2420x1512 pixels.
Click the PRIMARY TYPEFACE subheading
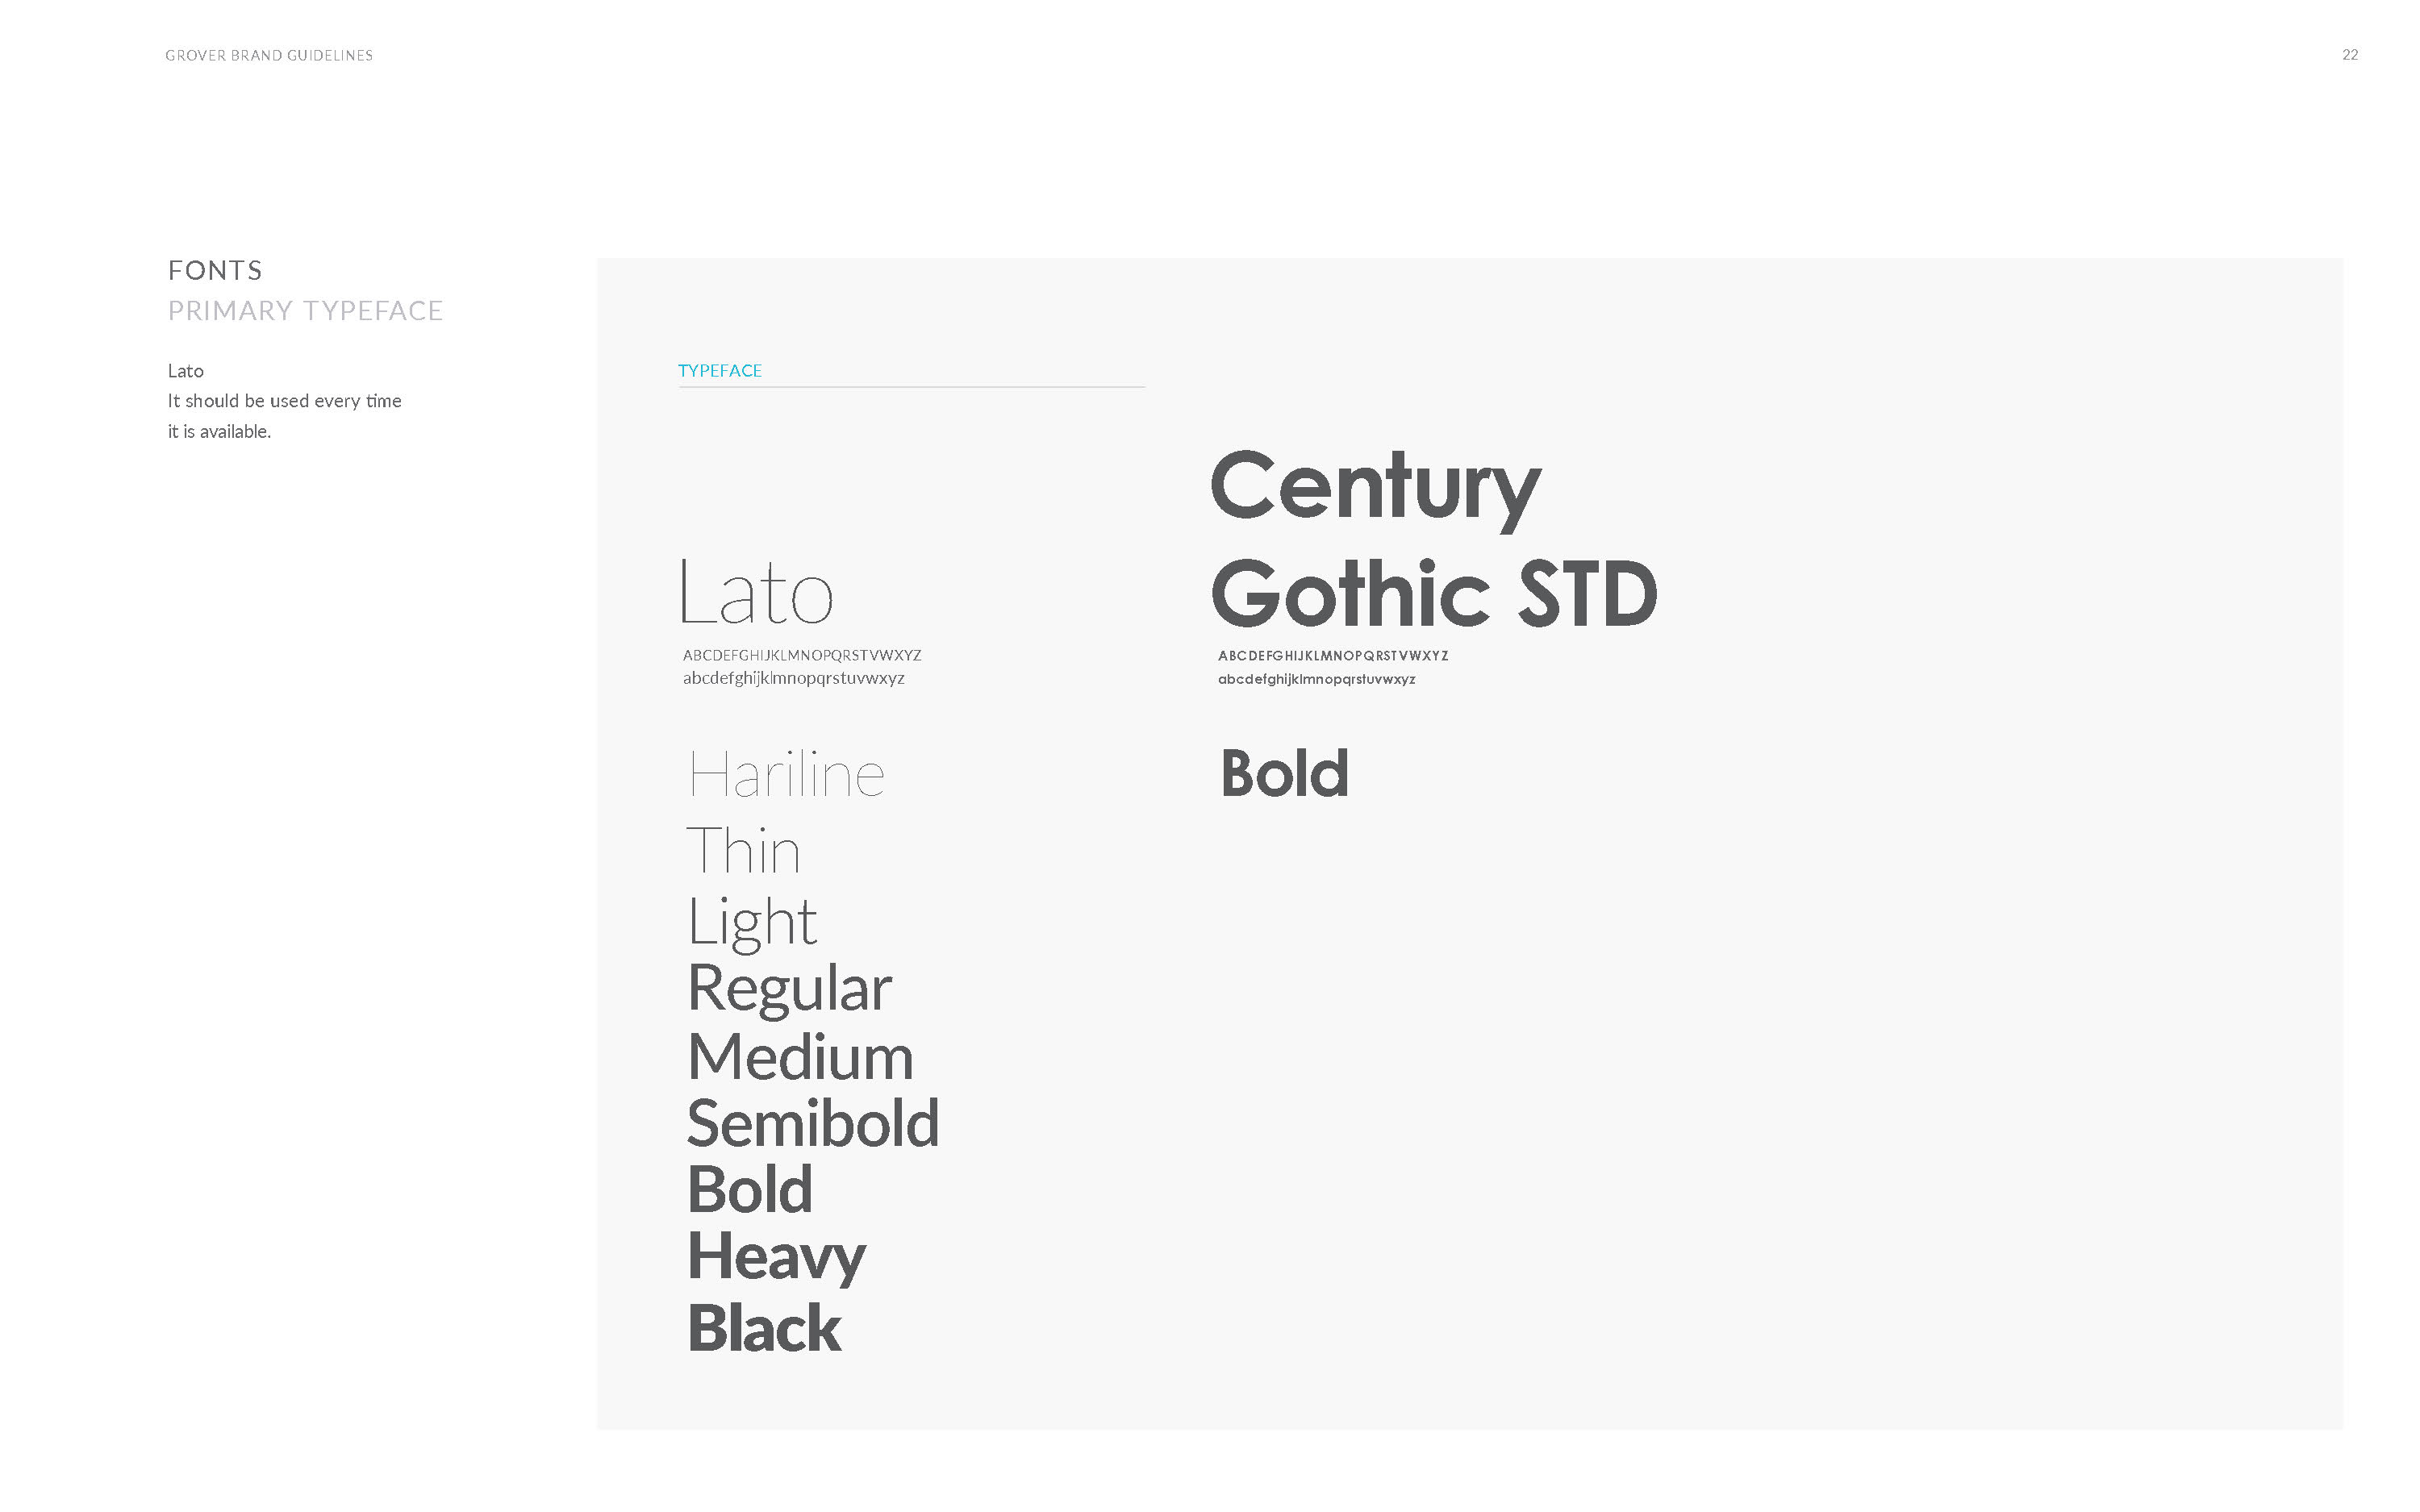pos(305,311)
